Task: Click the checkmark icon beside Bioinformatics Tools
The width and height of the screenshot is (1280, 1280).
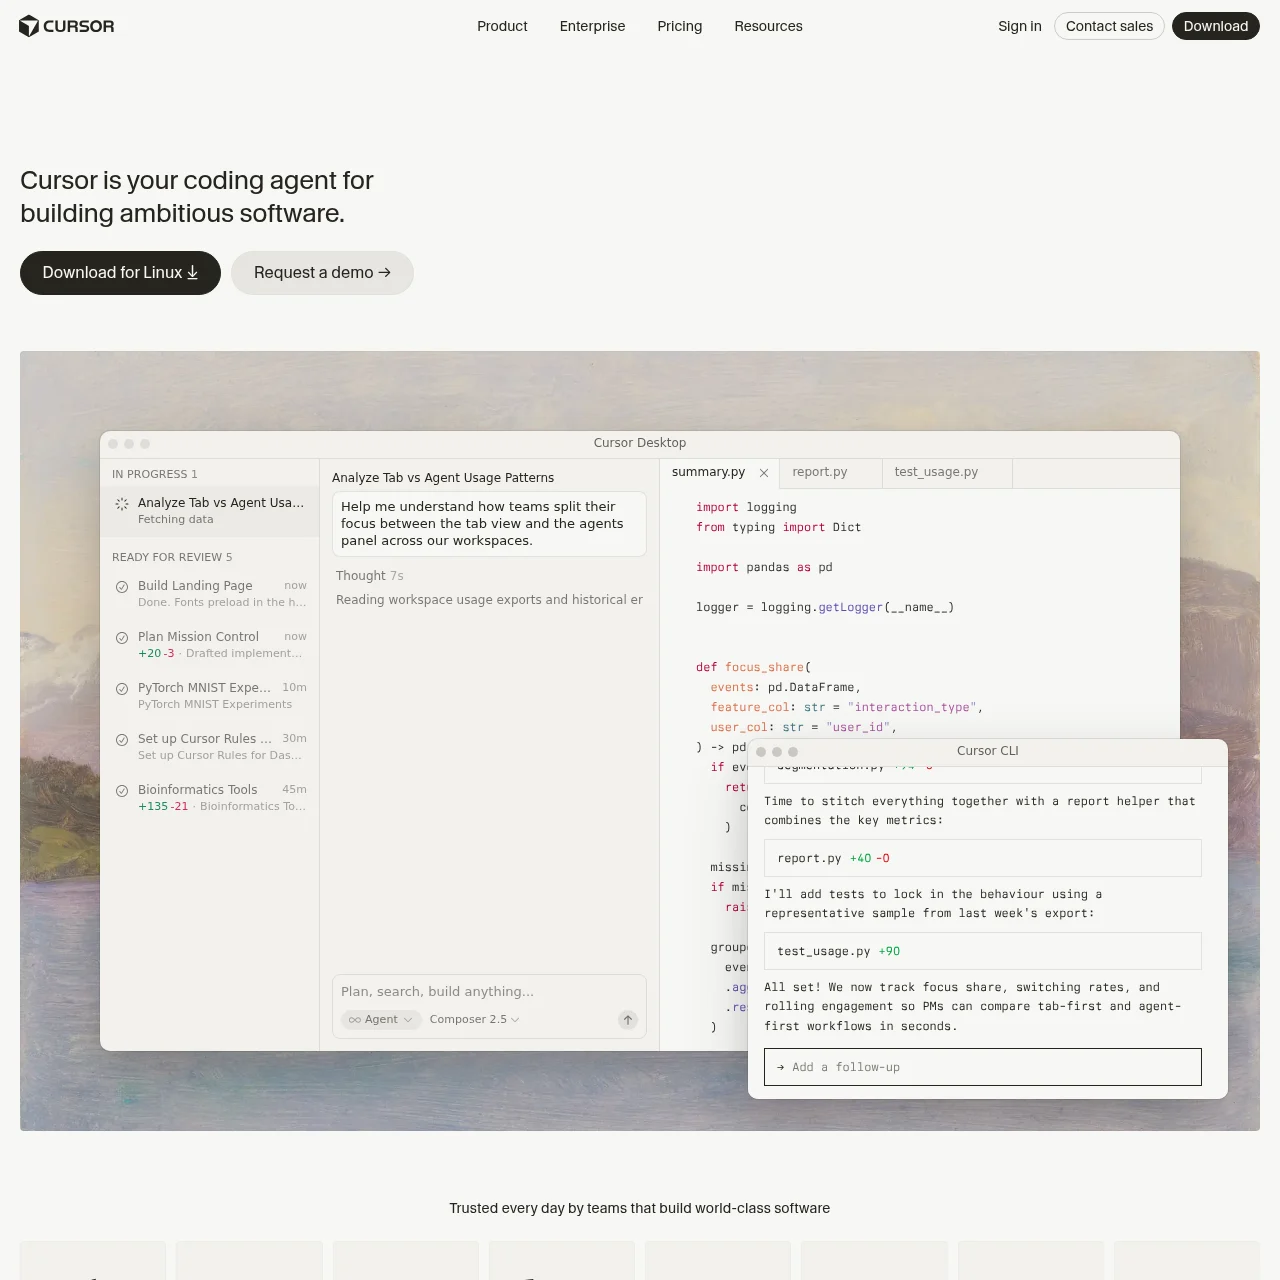Action: coord(122,791)
